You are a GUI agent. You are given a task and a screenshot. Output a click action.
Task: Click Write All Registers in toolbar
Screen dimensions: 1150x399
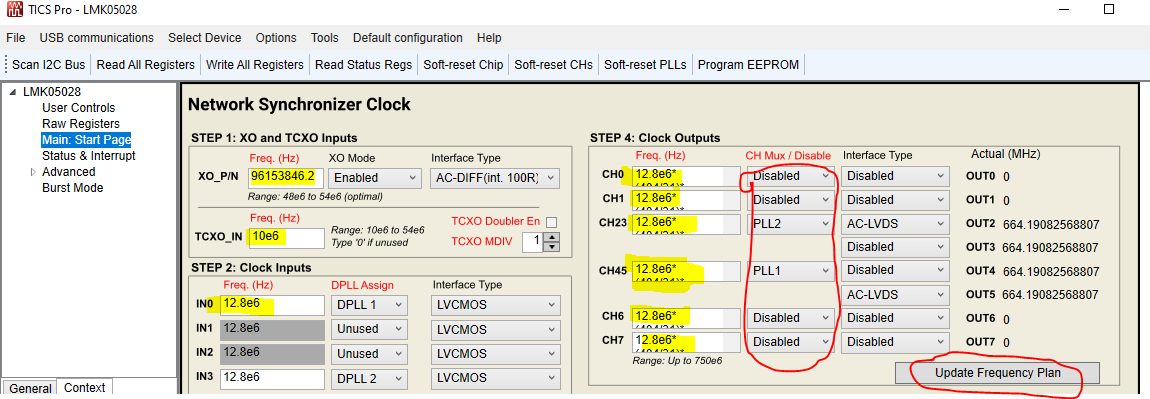point(254,65)
